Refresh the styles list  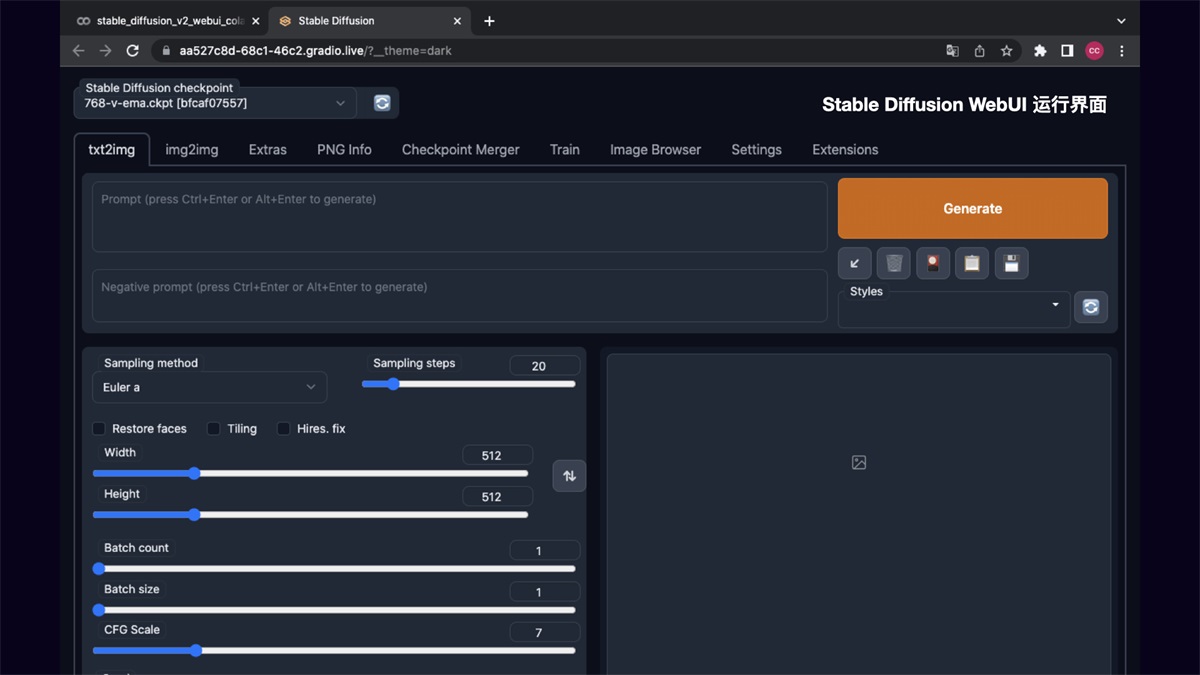tap(1091, 307)
